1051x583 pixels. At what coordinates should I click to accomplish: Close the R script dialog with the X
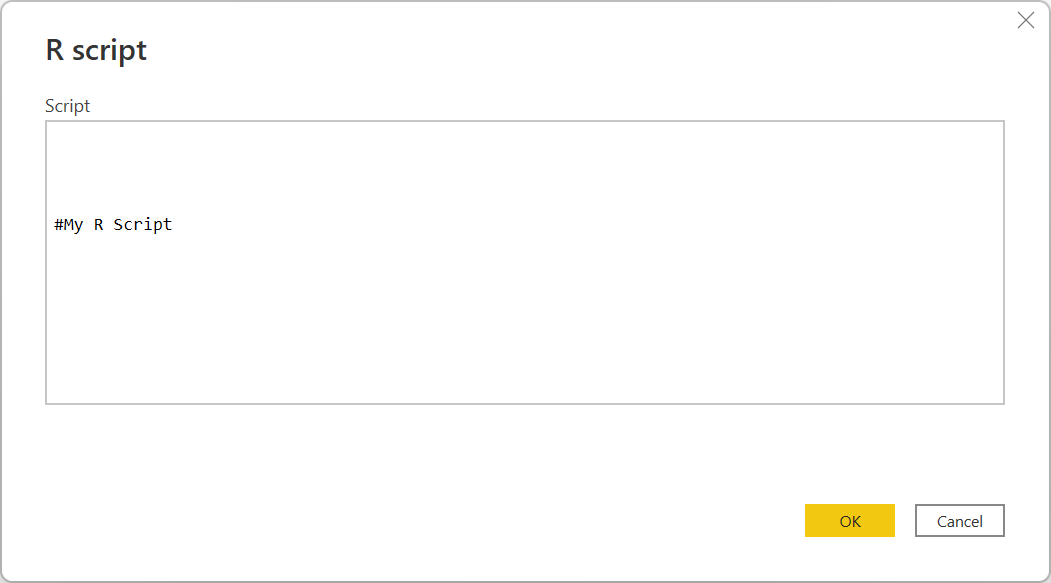coord(1026,20)
